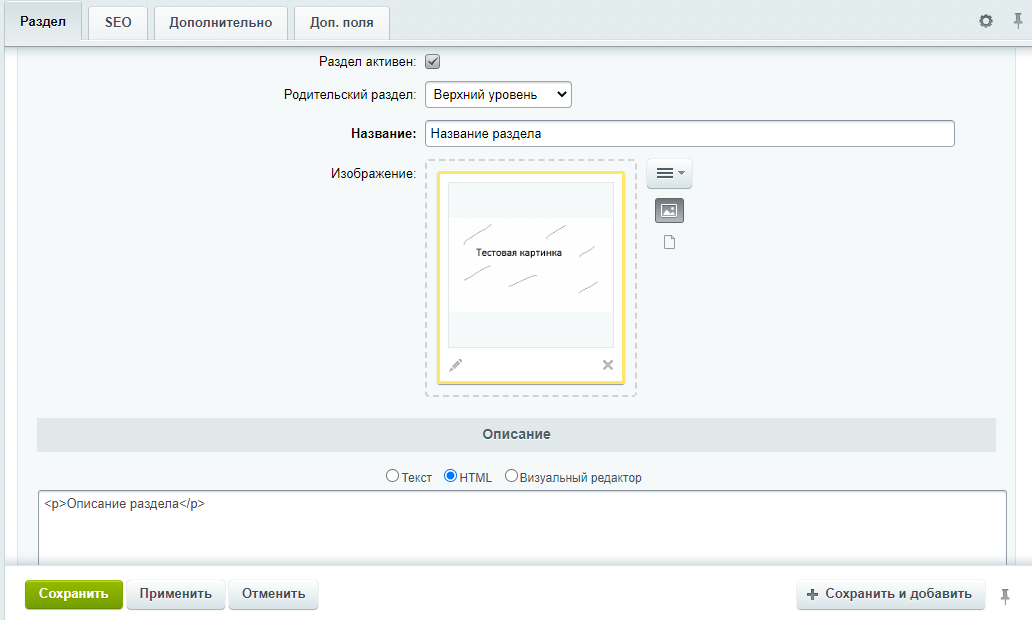Image resolution: width=1032 pixels, height=620 pixels.
Task: Pin the bottom button bar
Action: click(1005, 596)
